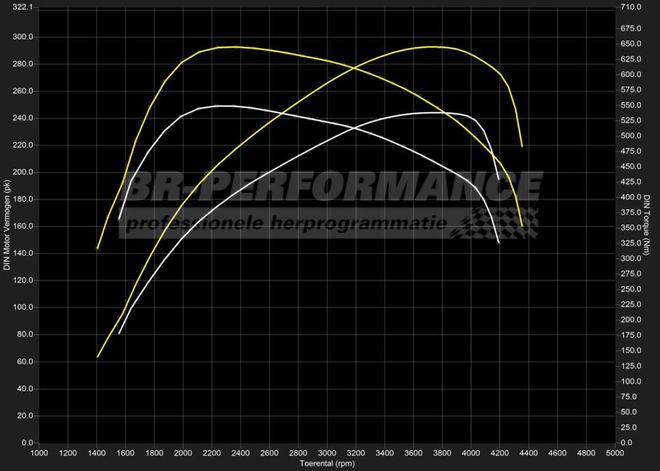Click the 710.0 value on right axis
The height and width of the screenshot is (471, 660).
630,7
